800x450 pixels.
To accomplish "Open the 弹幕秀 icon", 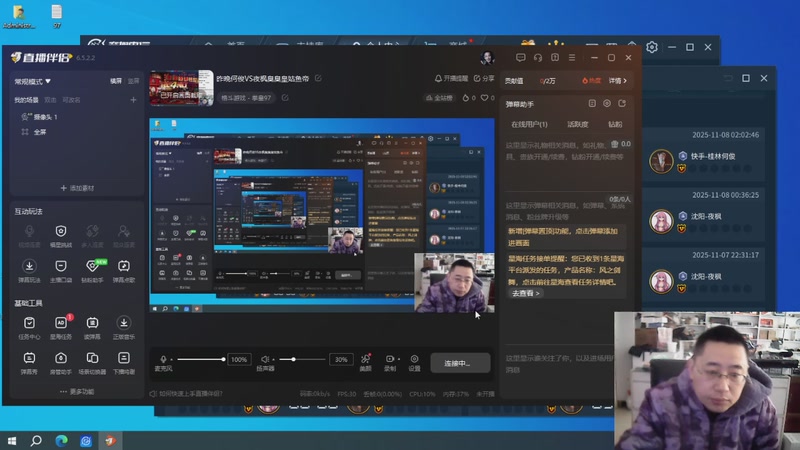I will point(30,358).
